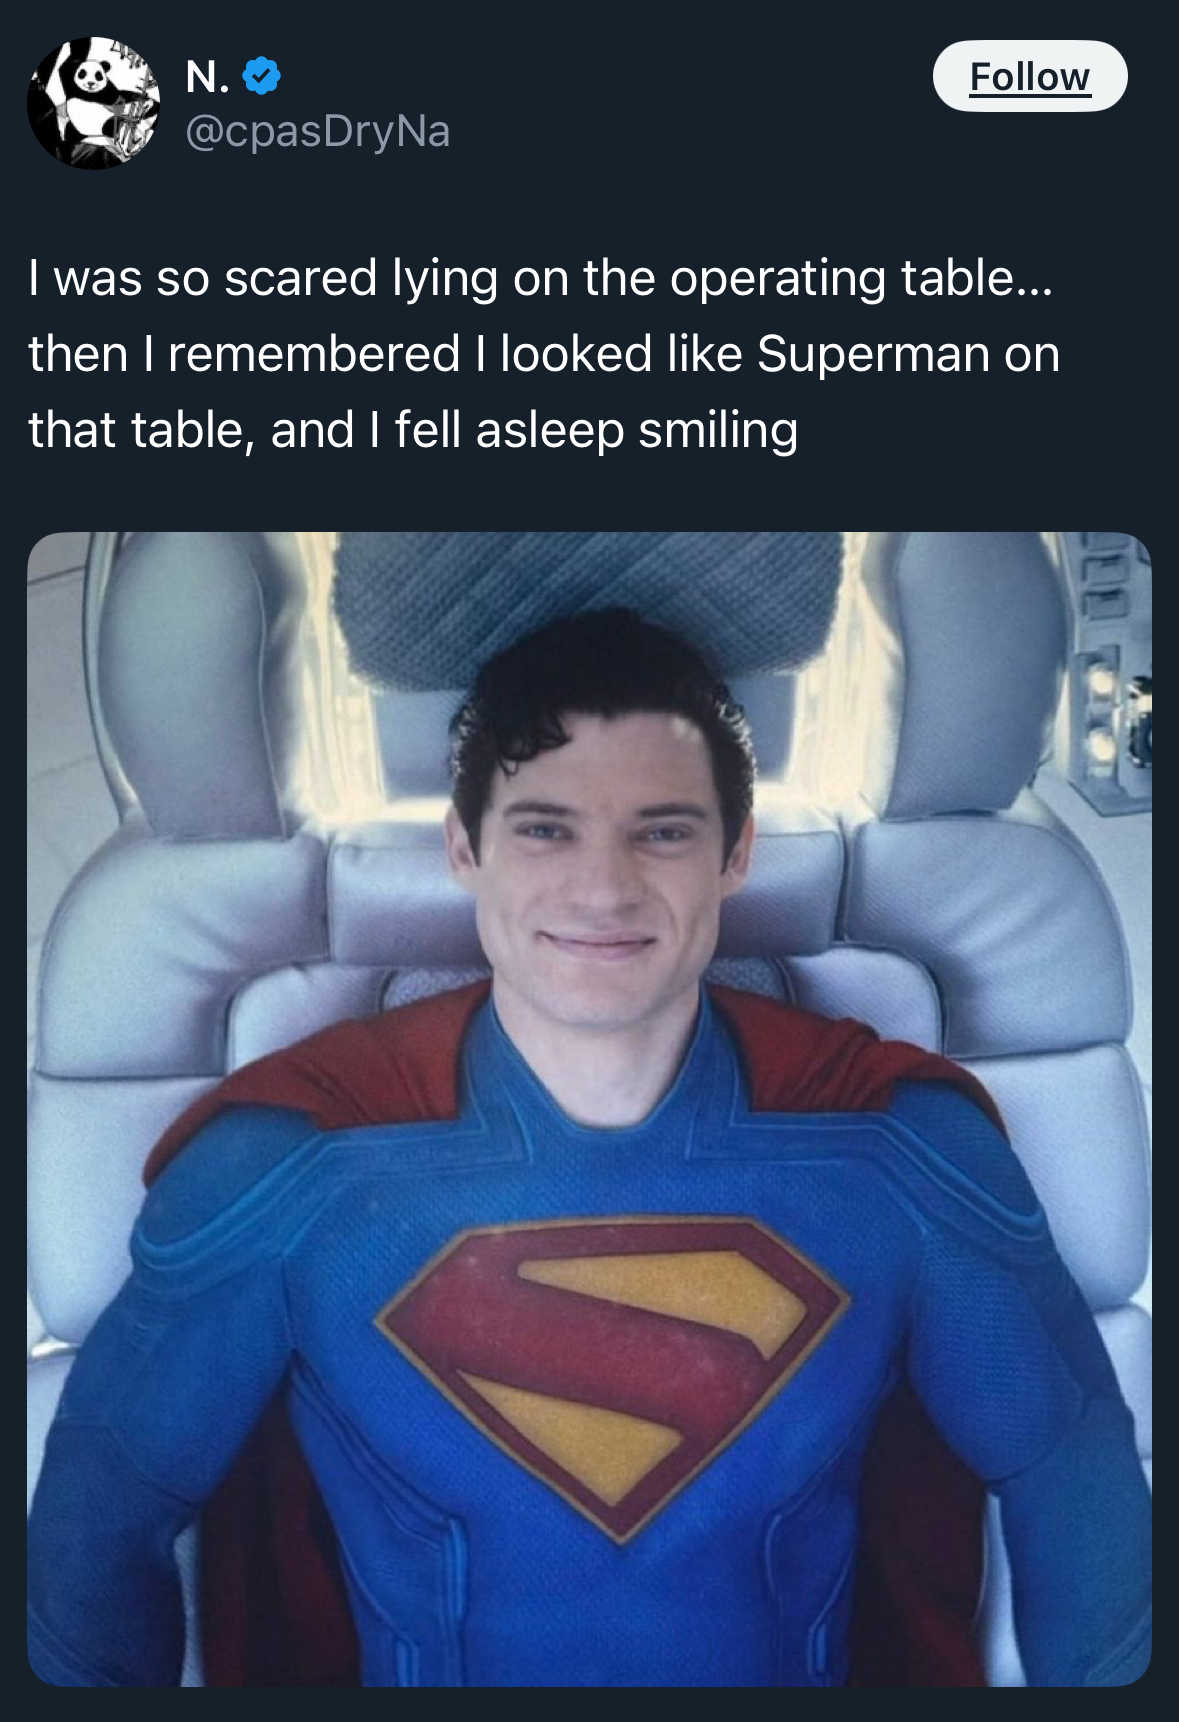This screenshot has width=1179, height=1722.
Task: Click the phrase fell asleep in tweet
Action: point(510,431)
